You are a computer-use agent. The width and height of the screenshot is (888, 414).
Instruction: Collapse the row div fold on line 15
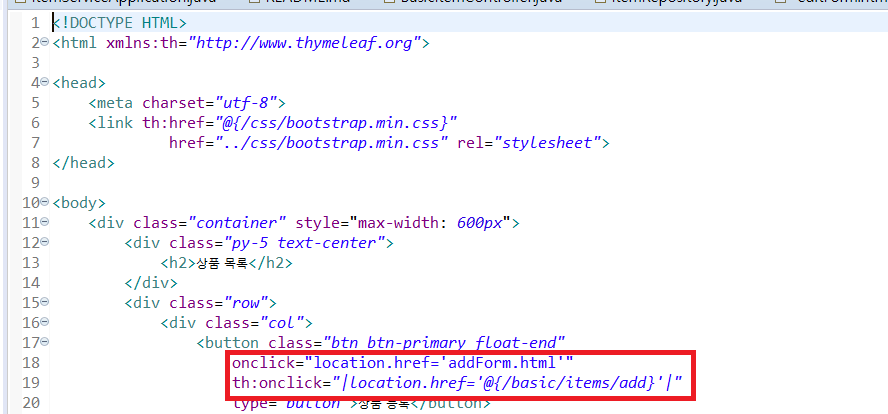[44, 302]
